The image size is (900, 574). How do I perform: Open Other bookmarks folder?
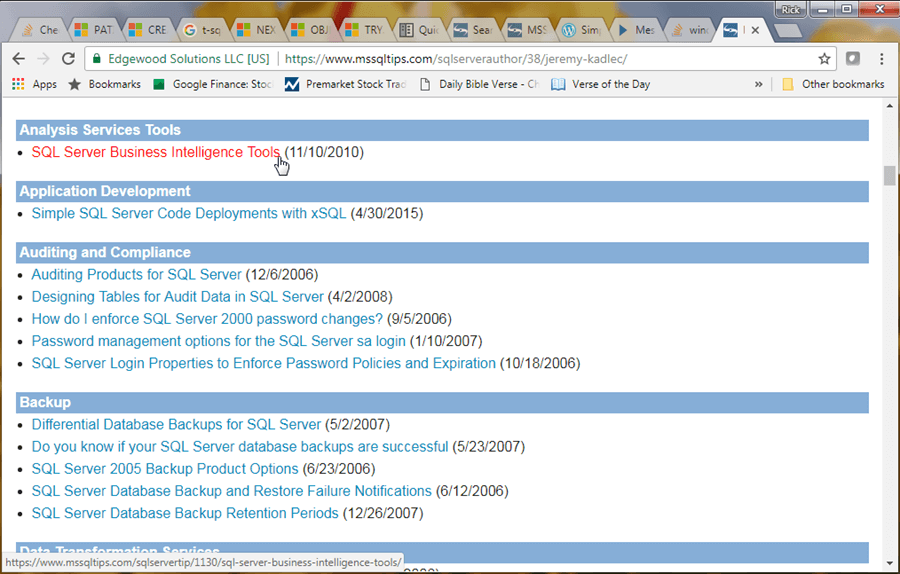click(833, 84)
